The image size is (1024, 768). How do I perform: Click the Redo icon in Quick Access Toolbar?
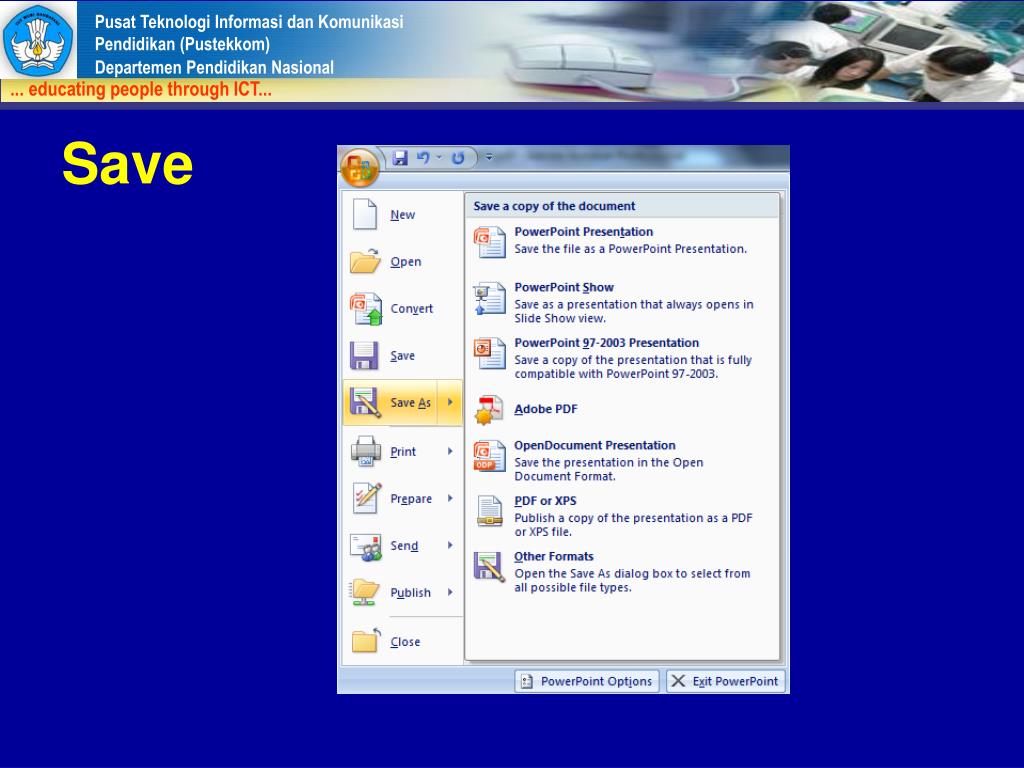(x=458, y=157)
